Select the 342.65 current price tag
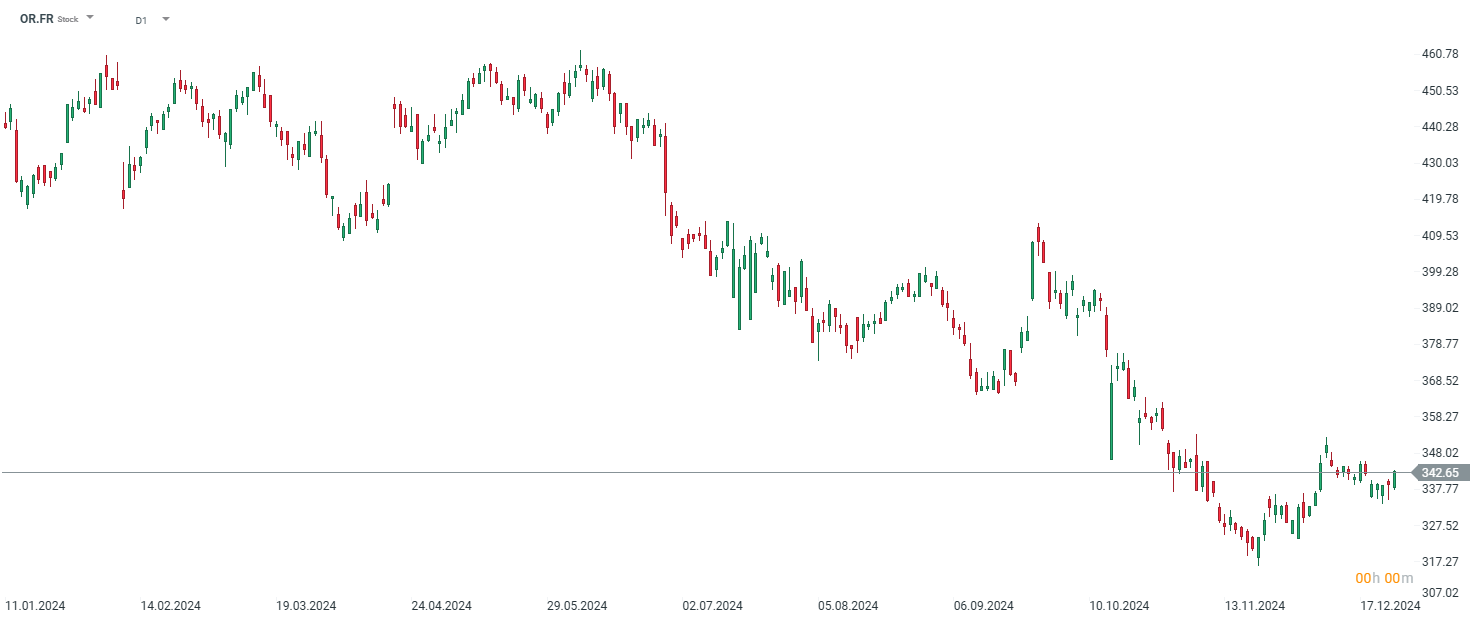1482x623 pixels. (1440, 472)
